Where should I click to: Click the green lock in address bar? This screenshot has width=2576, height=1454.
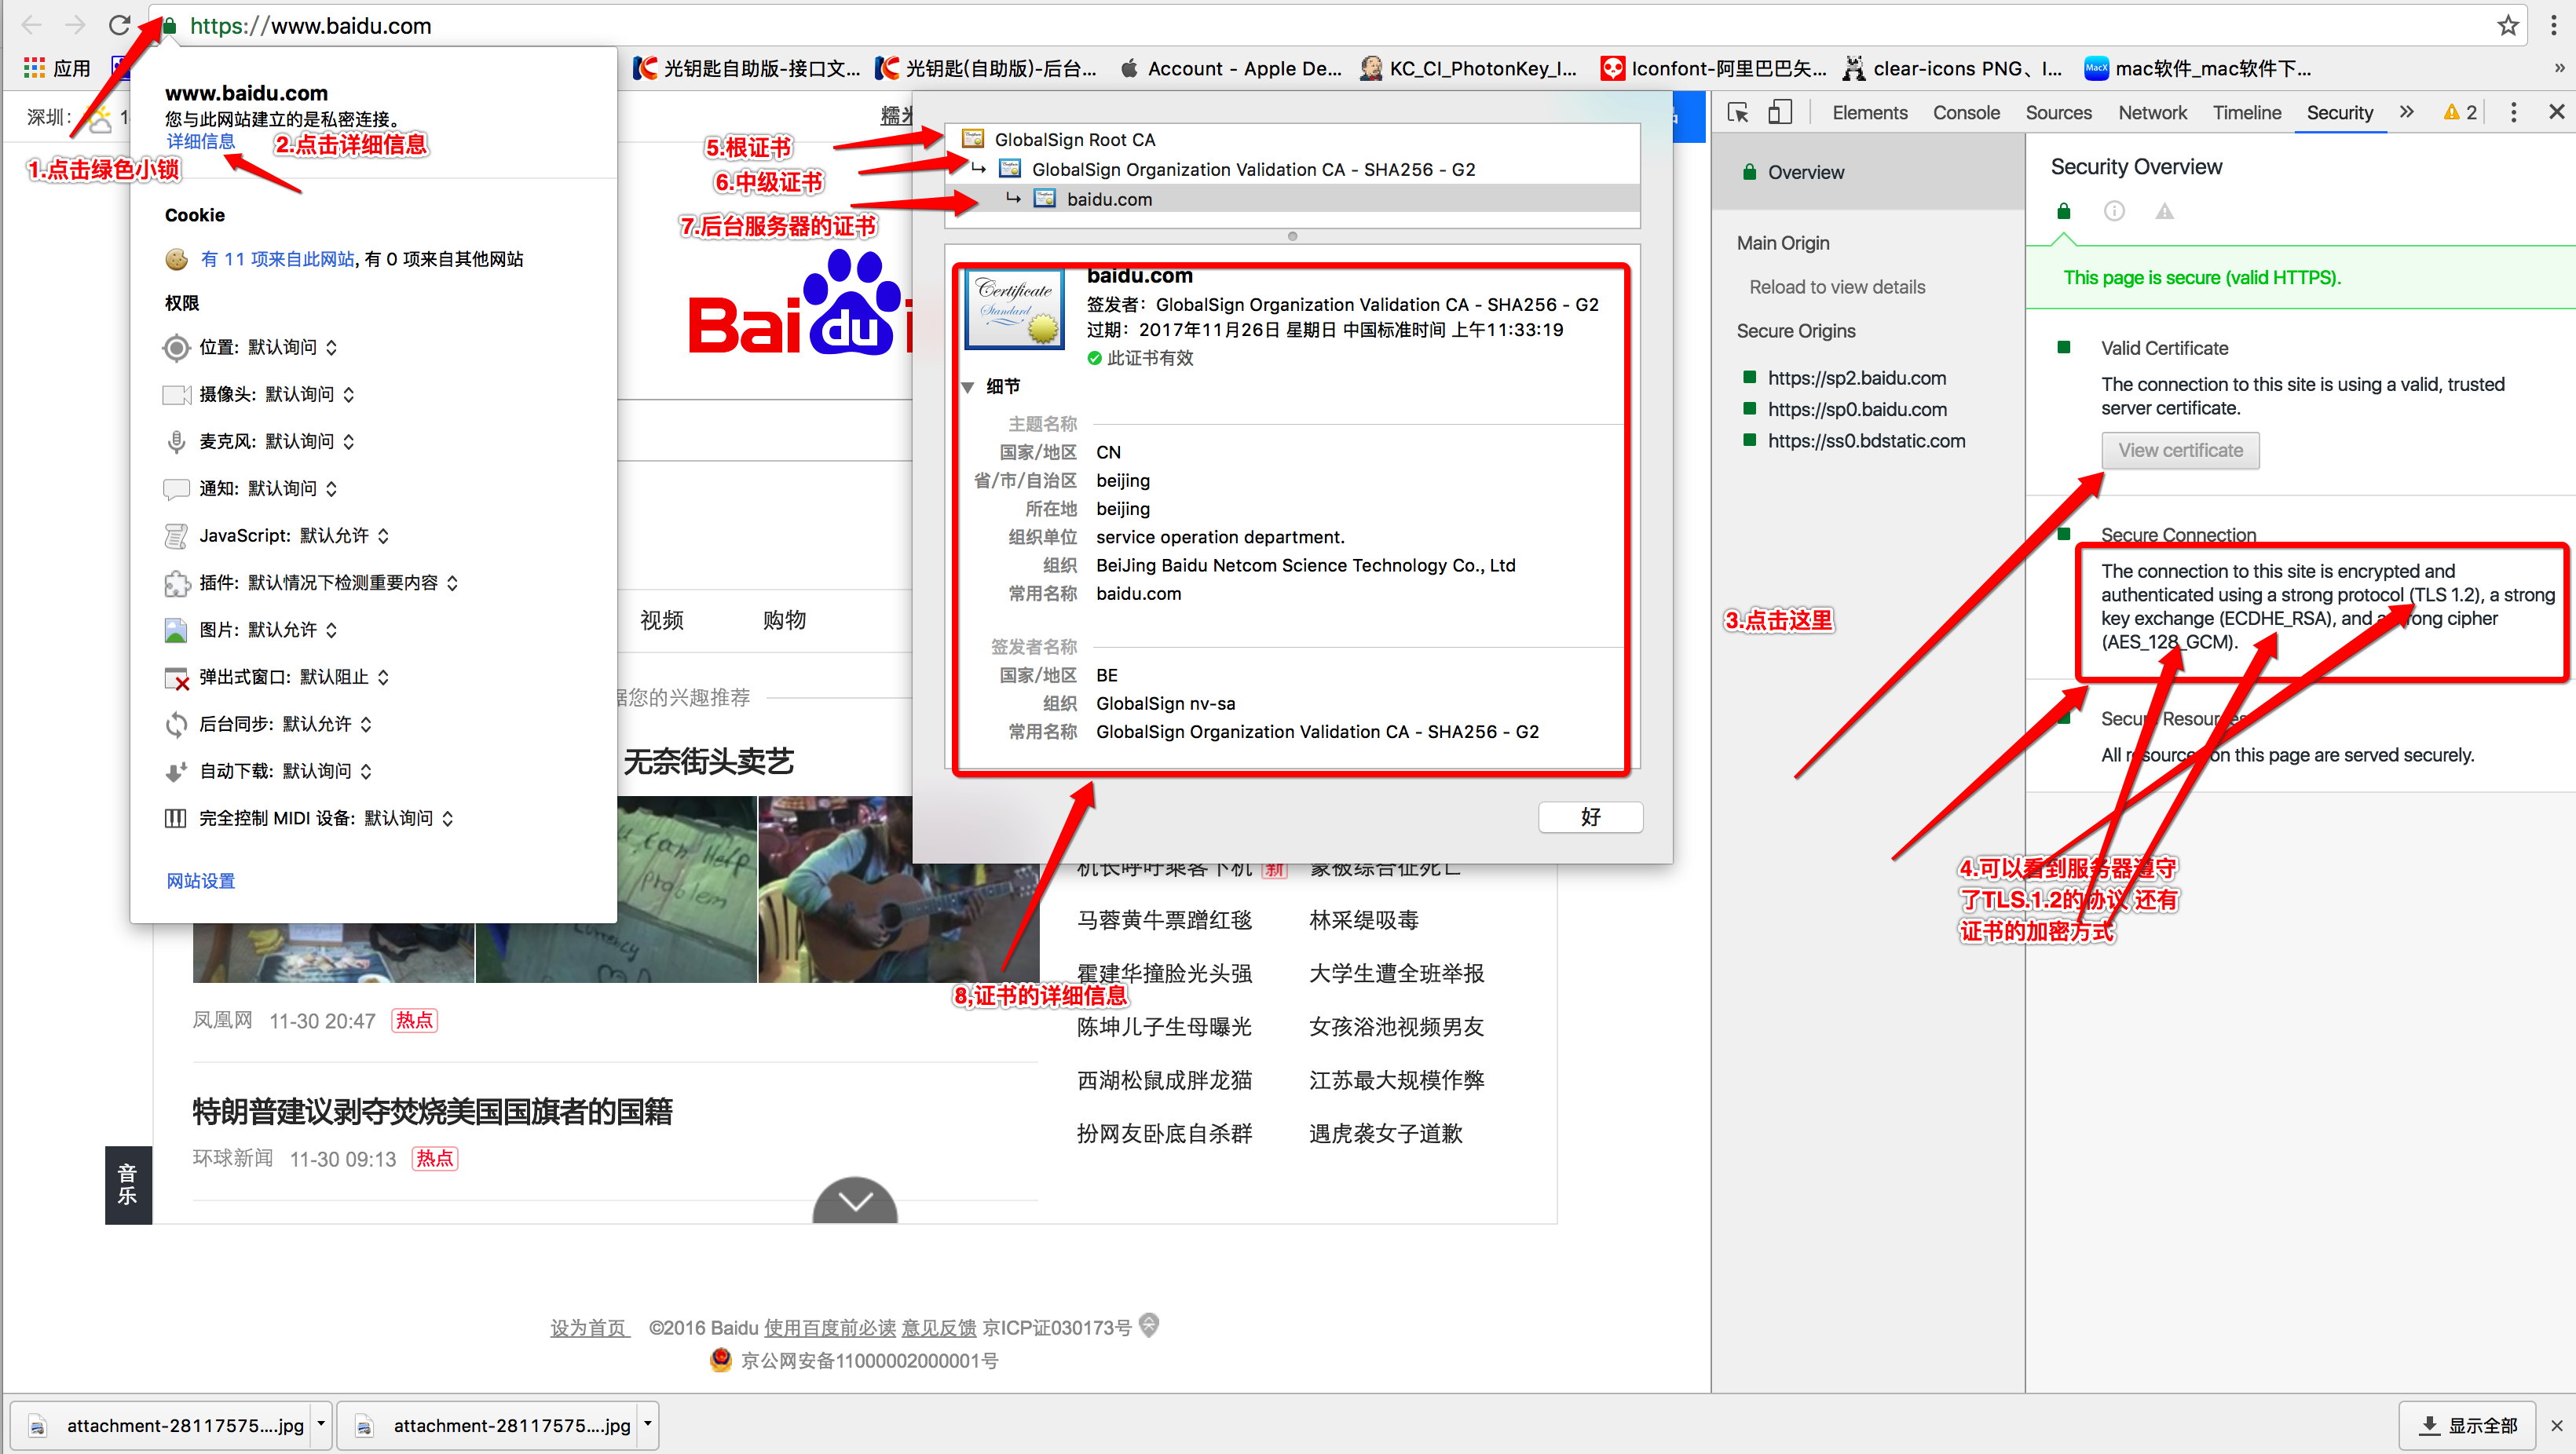pos(170,26)
